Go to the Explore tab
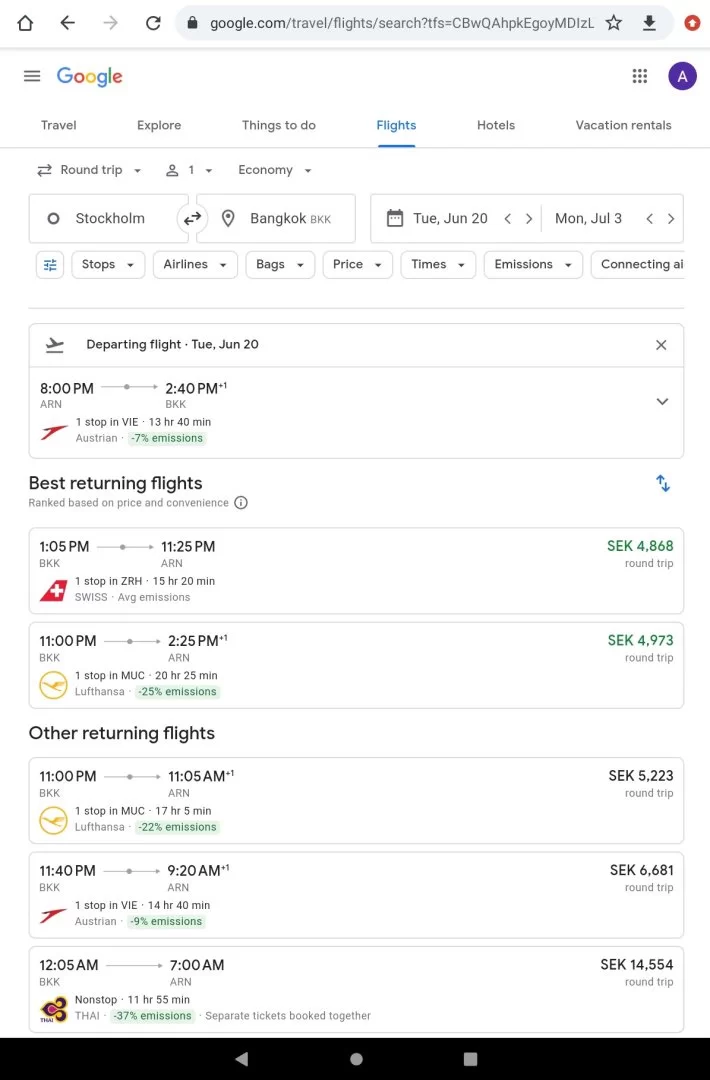710x1080 pixels. point(159,125)
